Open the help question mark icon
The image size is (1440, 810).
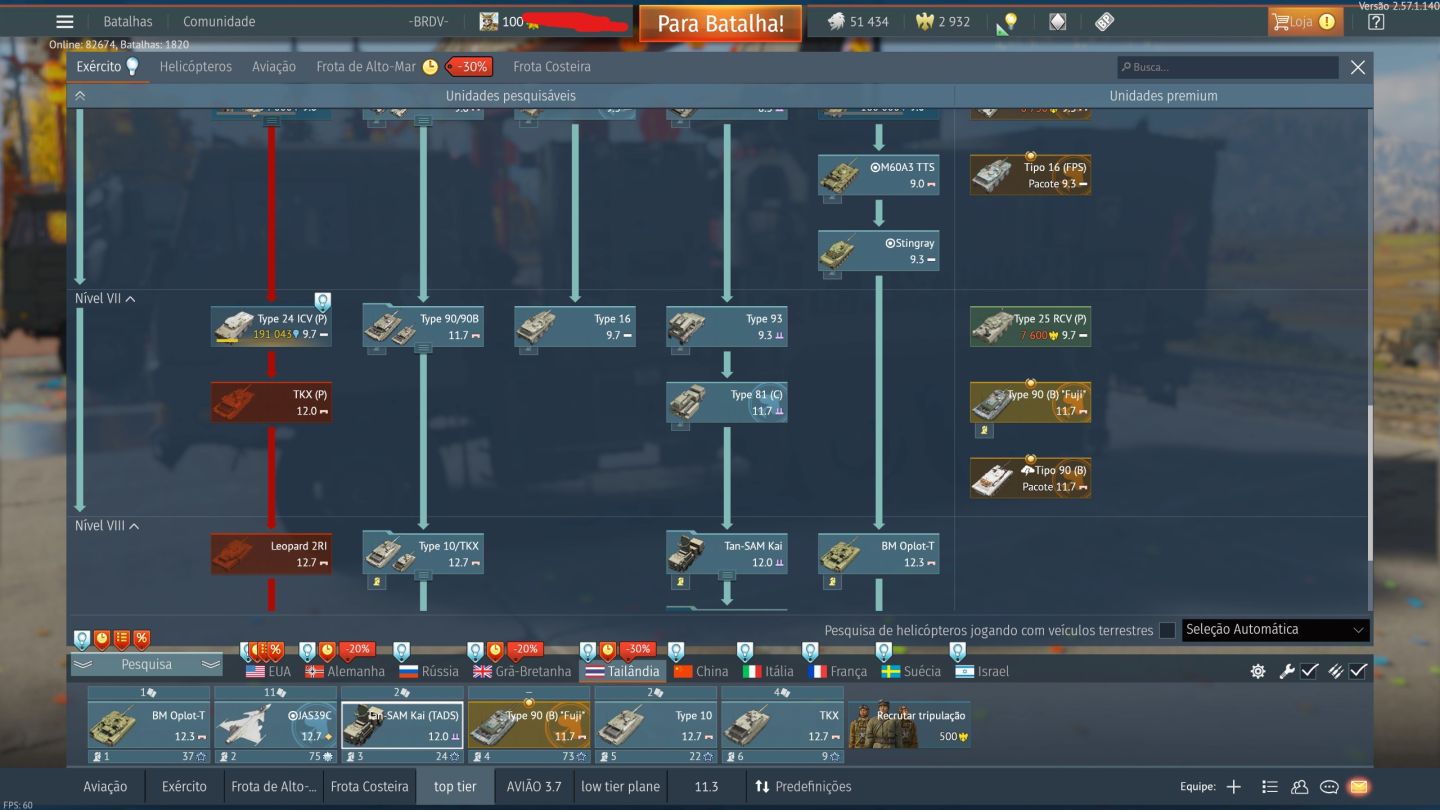[x=1377, y=22]
